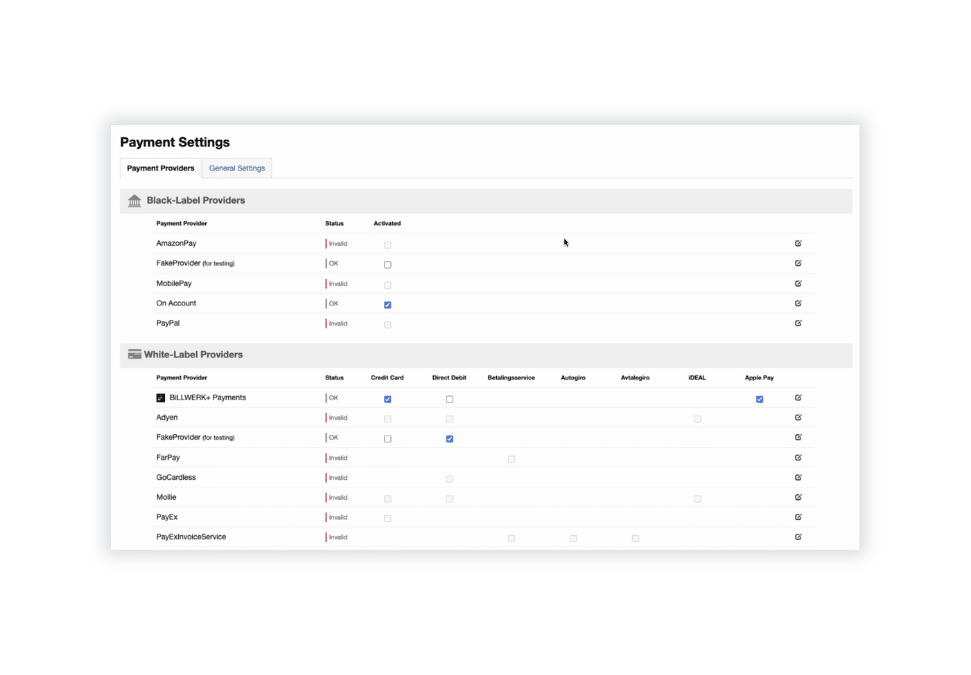Click the Payment Settings page title
Screen dimensions: 971x675
tap(175, 142)
